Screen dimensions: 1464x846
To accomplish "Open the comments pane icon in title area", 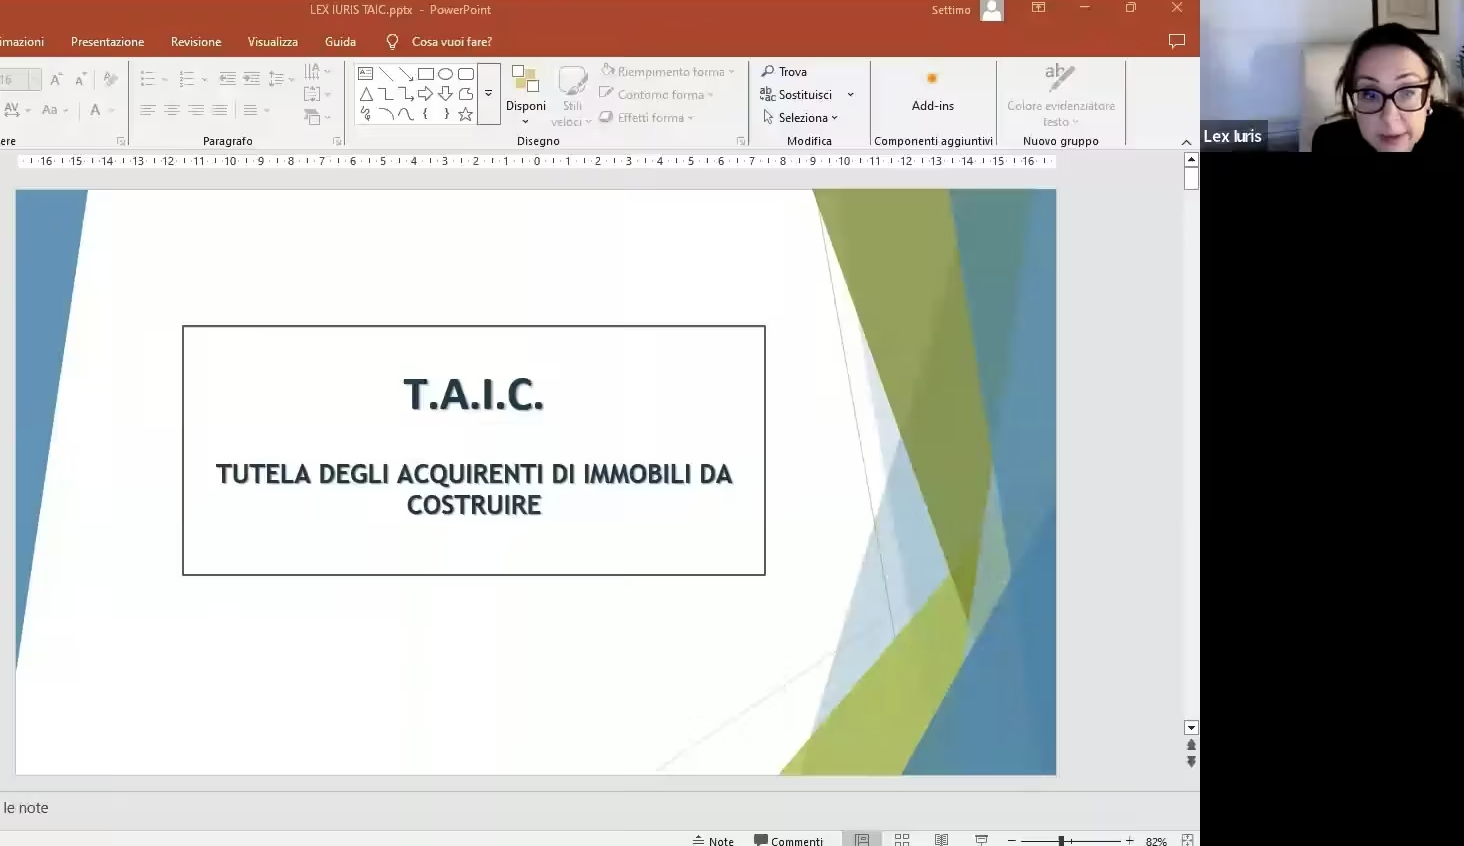I will 1177,41.
